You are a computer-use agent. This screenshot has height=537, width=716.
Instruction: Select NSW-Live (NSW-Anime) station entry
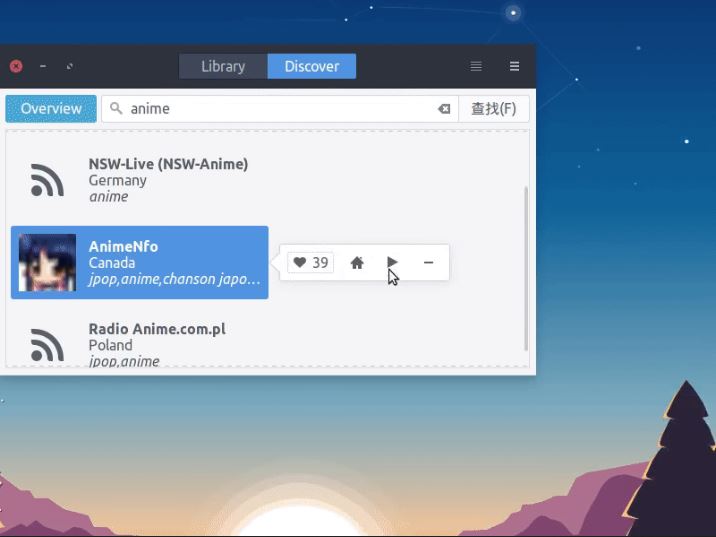(168, 164)
